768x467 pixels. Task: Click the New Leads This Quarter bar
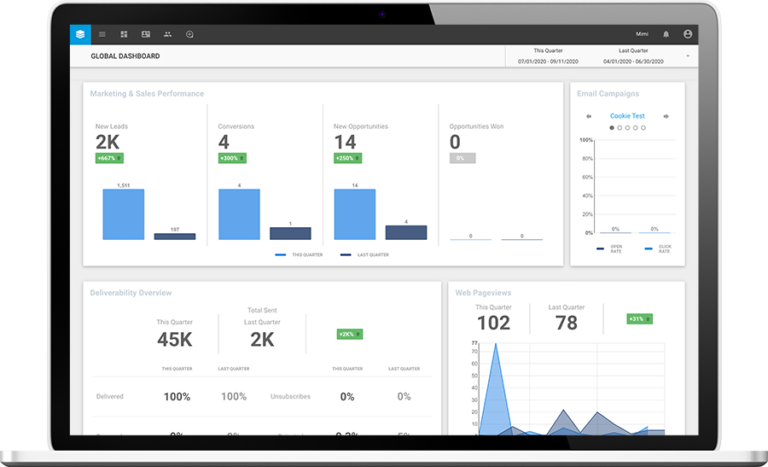coord(123,215)
